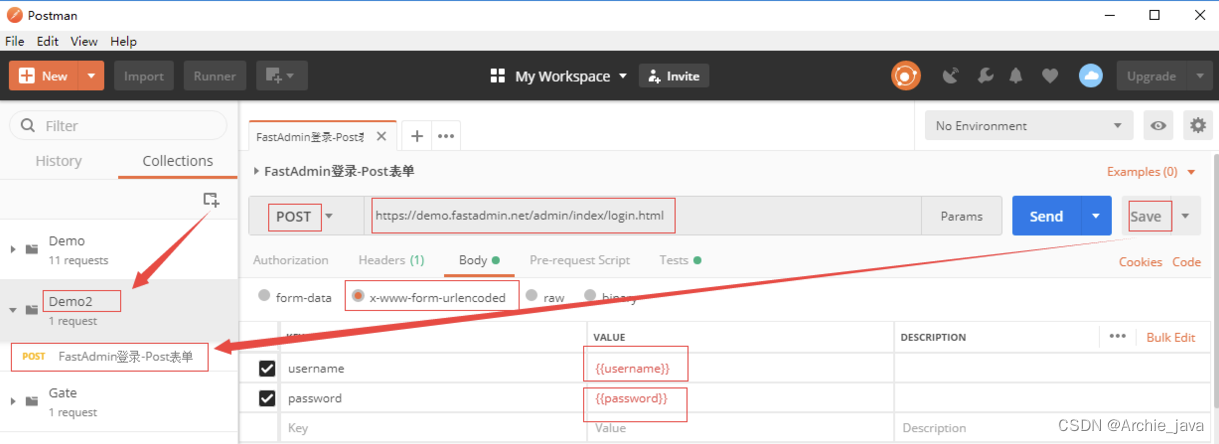Open Send button dropdown arrow

tap(1096, 216)
